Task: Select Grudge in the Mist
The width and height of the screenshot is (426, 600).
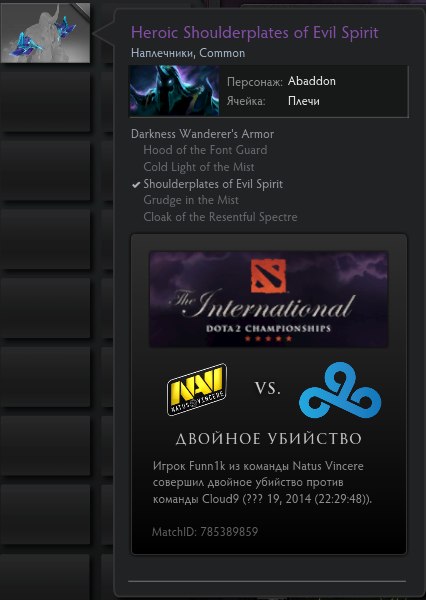Action: (191, 200)
